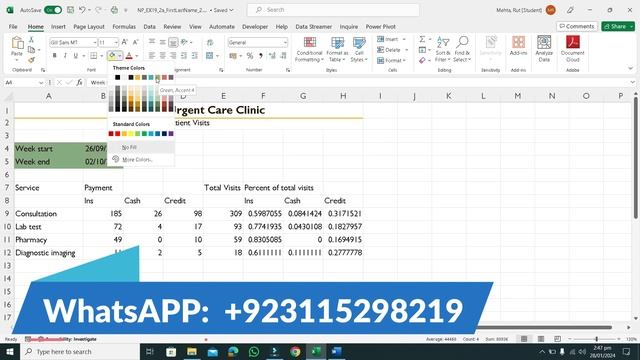Click the Comments button
Viewport: 640px width, 360px height.
tap(577, 26)
